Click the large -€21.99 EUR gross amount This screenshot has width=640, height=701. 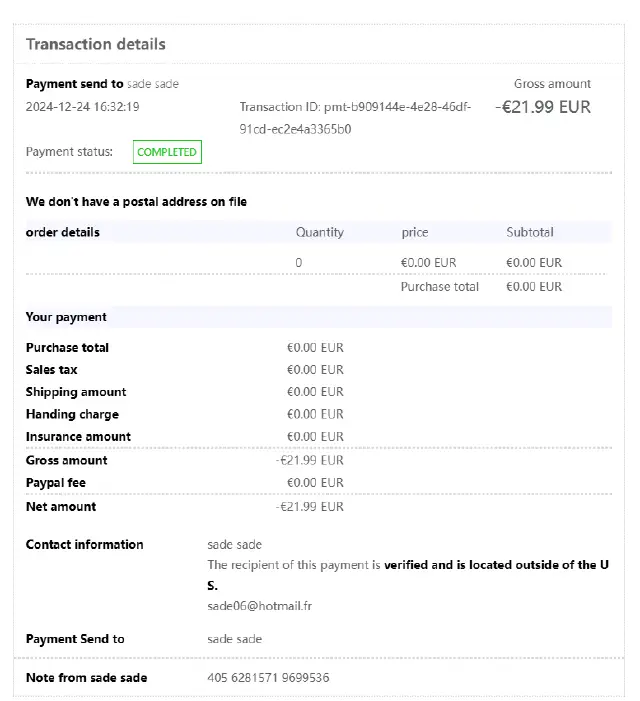tap(544, 107)
